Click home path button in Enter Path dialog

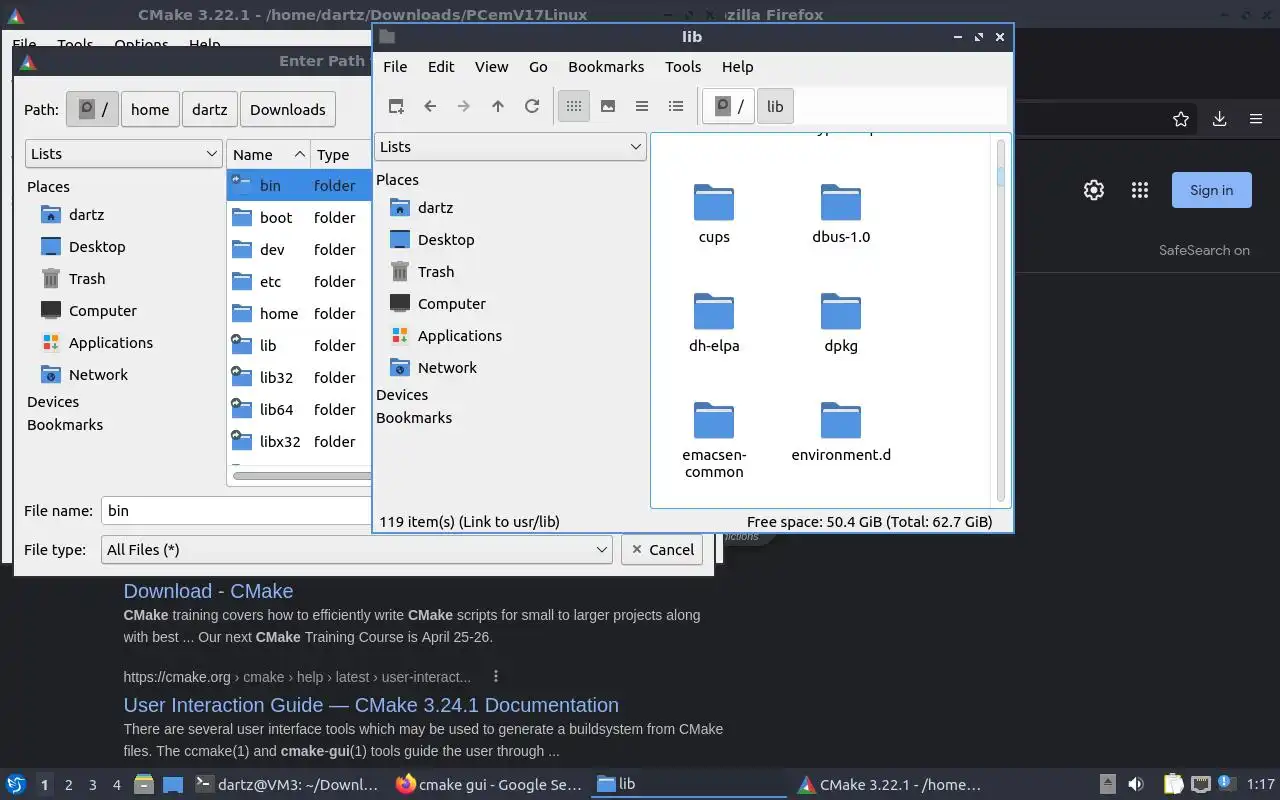click(x=150, y=110)
